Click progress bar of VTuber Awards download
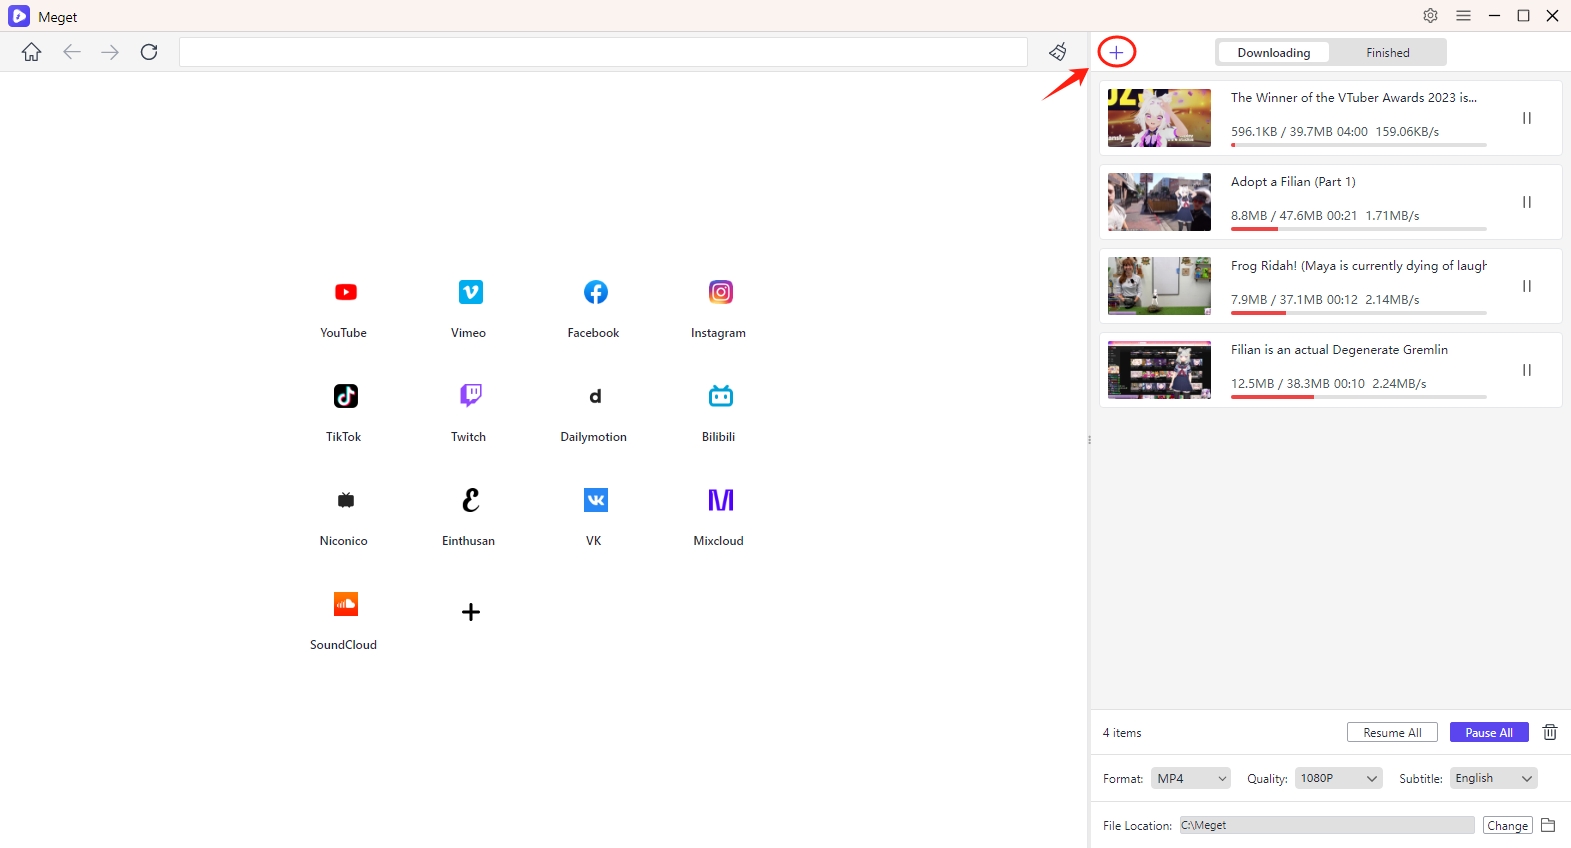1571x848 pixels. (1358, 145)
